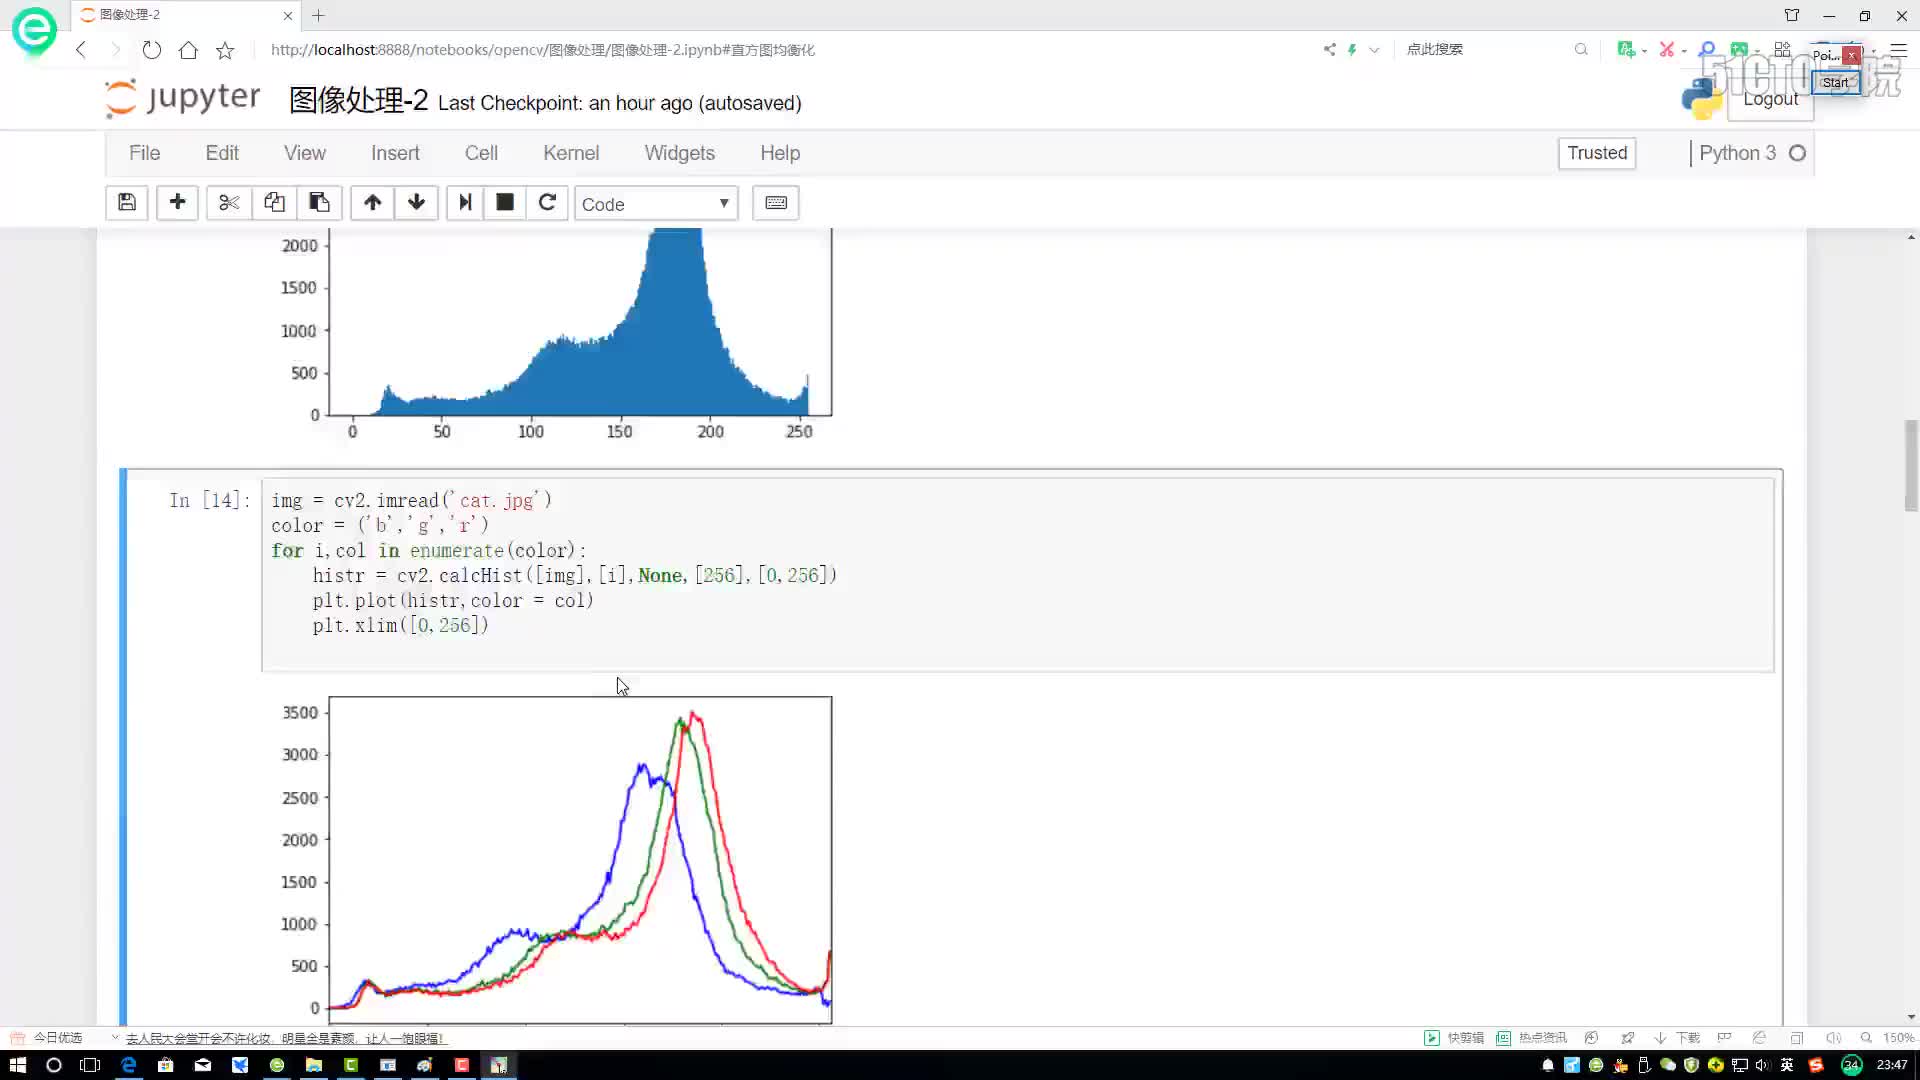Screen dimensions: 1920x1080
Task: Copy selected cells in the Jupyter toolbar
Action: (x=274, y=203)
